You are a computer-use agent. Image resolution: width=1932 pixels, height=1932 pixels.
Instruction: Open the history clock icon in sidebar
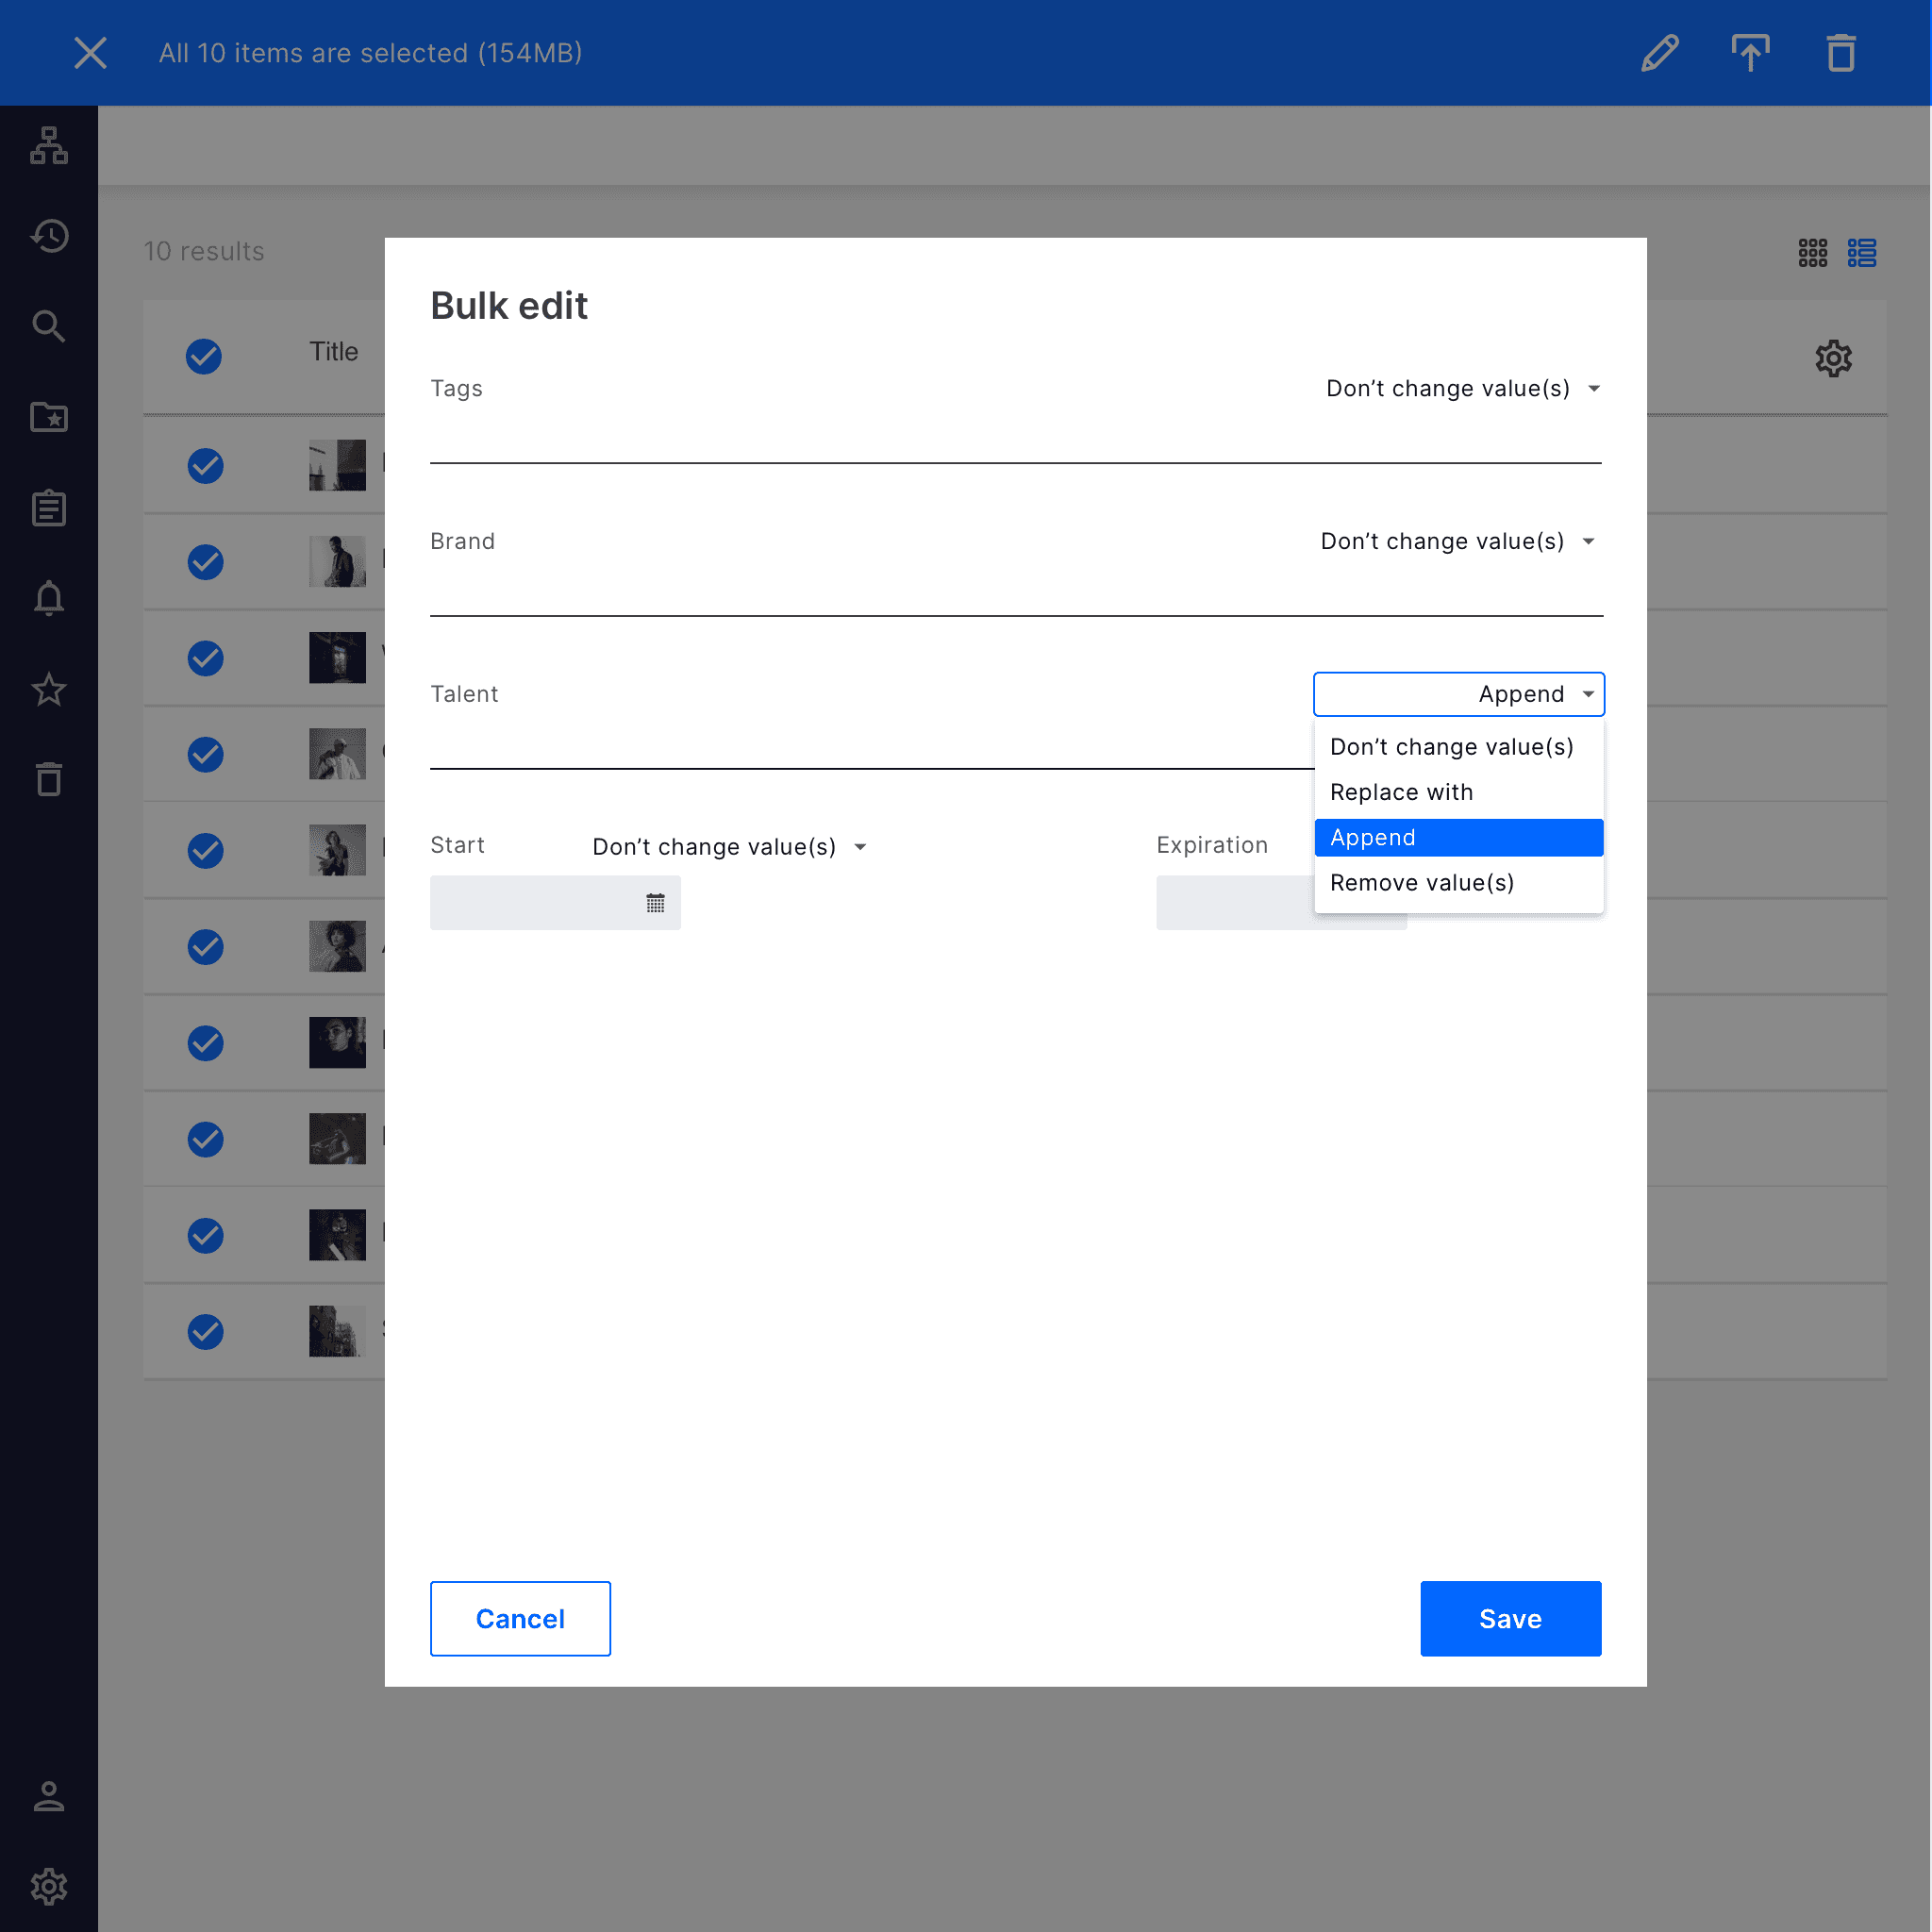49,236
